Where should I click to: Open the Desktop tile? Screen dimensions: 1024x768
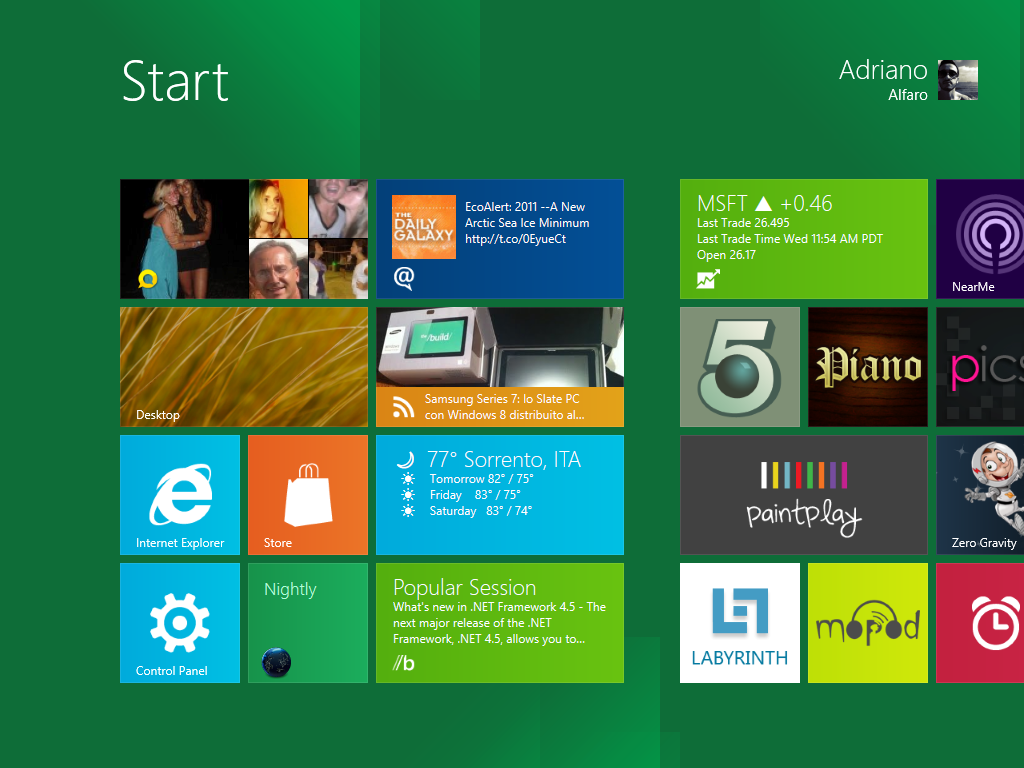coord(244,367)
